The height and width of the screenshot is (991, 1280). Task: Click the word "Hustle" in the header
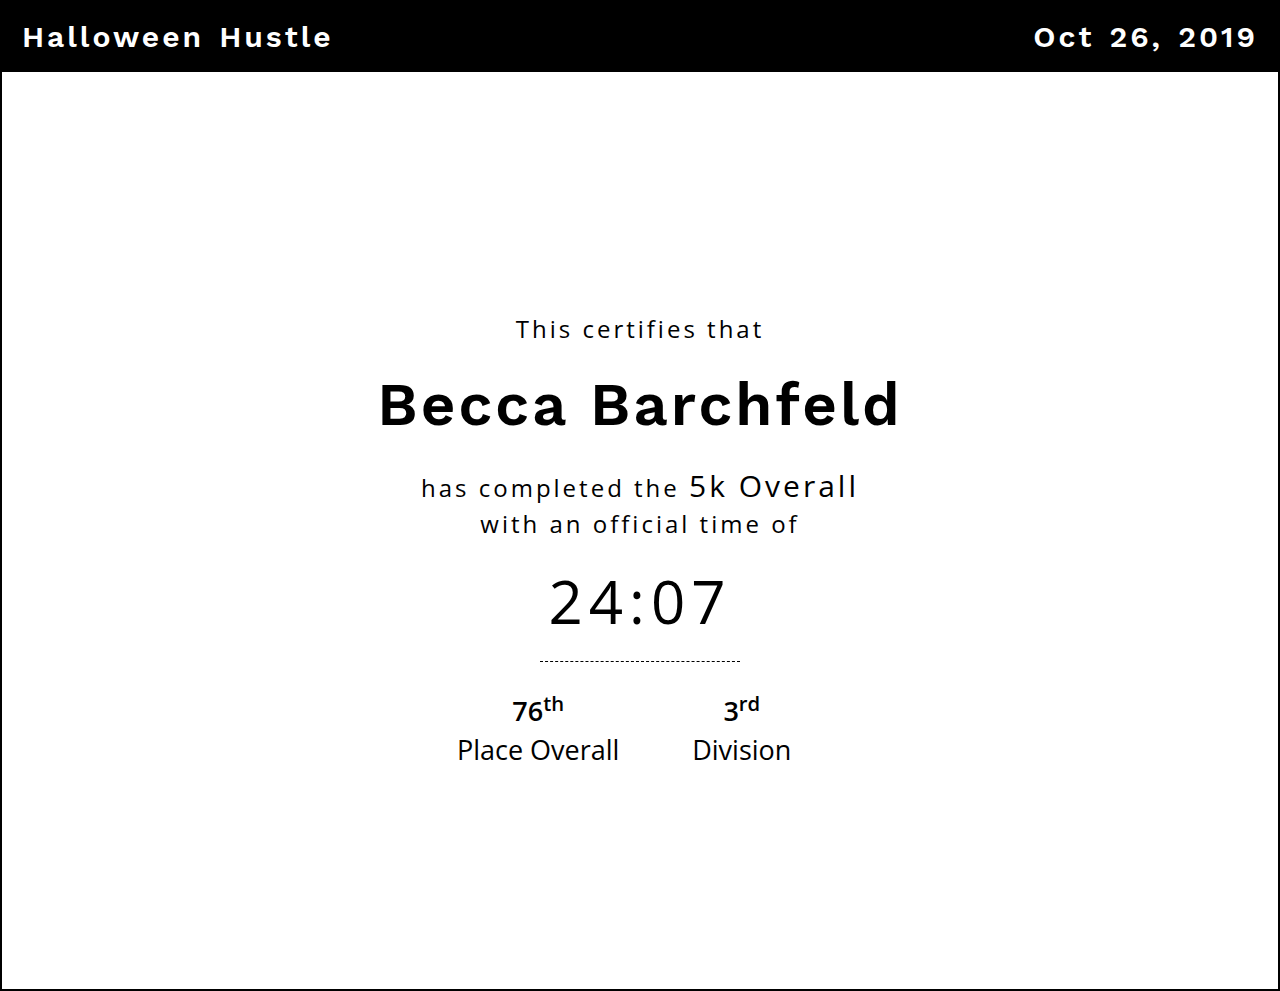point(275,37)
